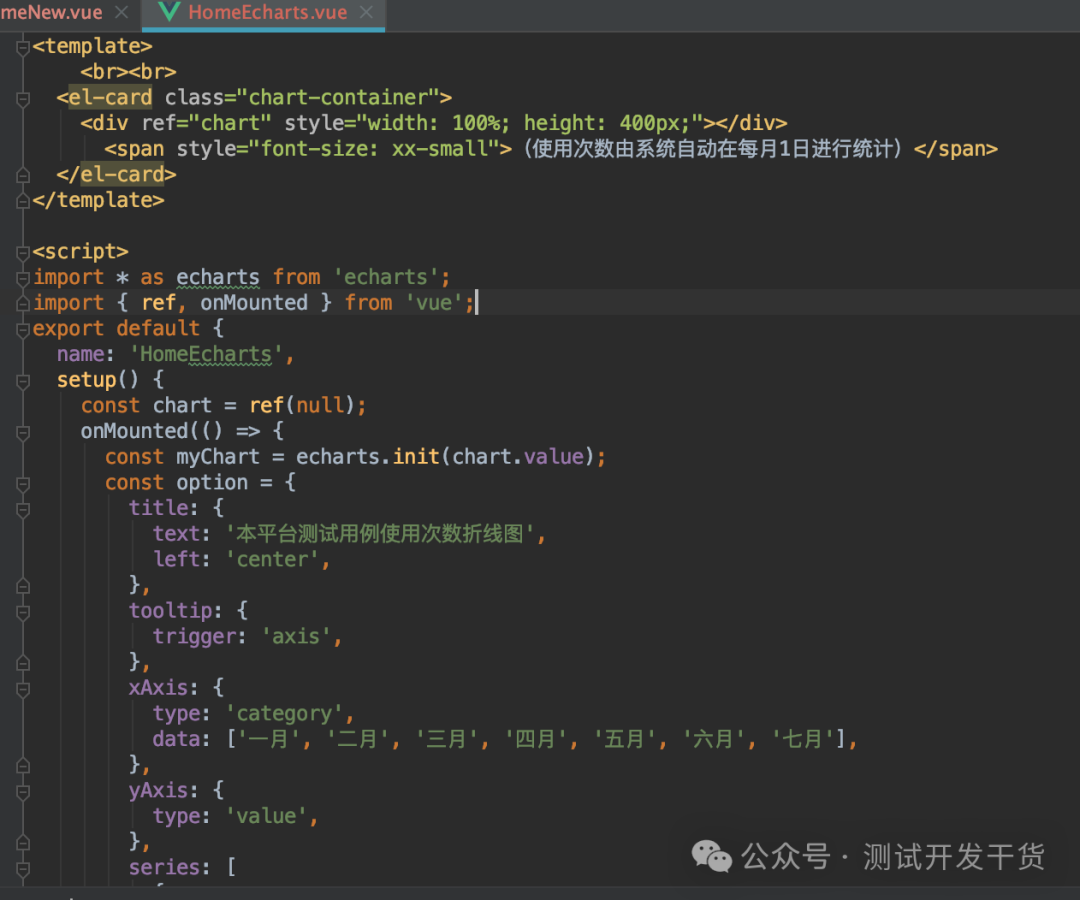
Task: Click the series array opening bracket
Action: click(x=231, y=867)
